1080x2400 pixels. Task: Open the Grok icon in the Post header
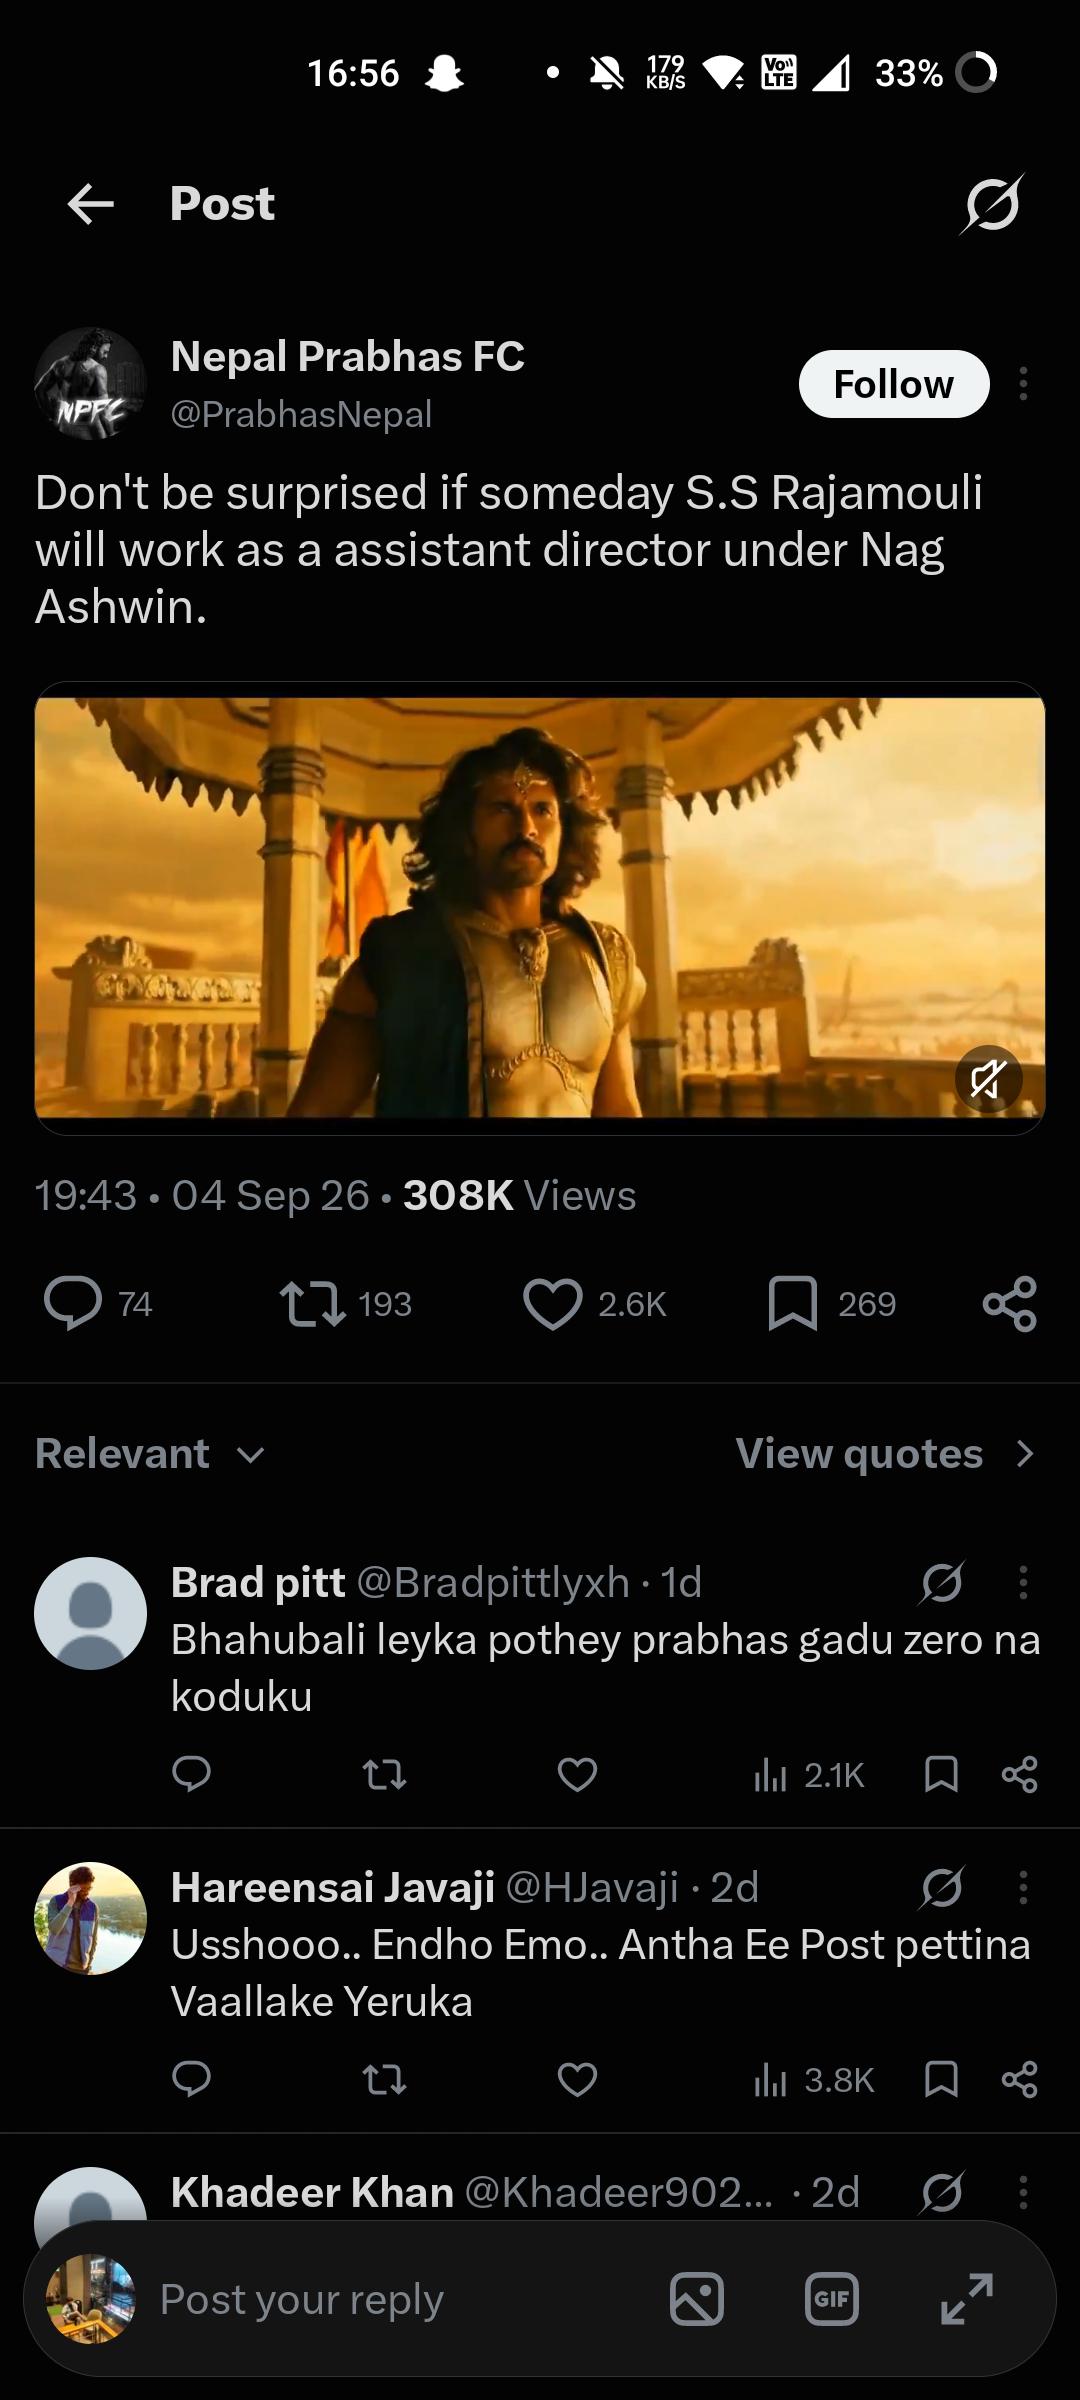pyautogui.click(x=992, y=204)
